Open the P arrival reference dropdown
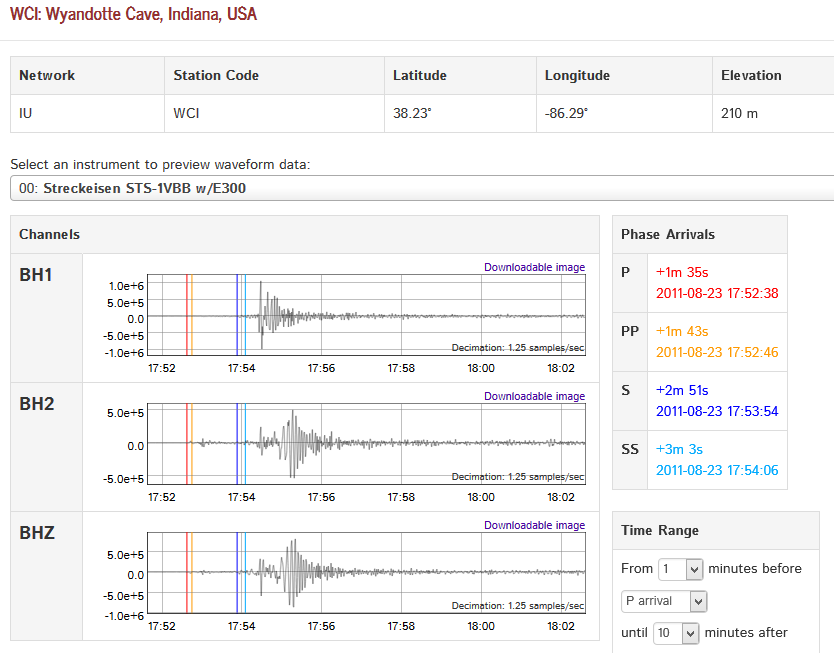The height and width of the screenshot is (653, 834). point(663,601)
